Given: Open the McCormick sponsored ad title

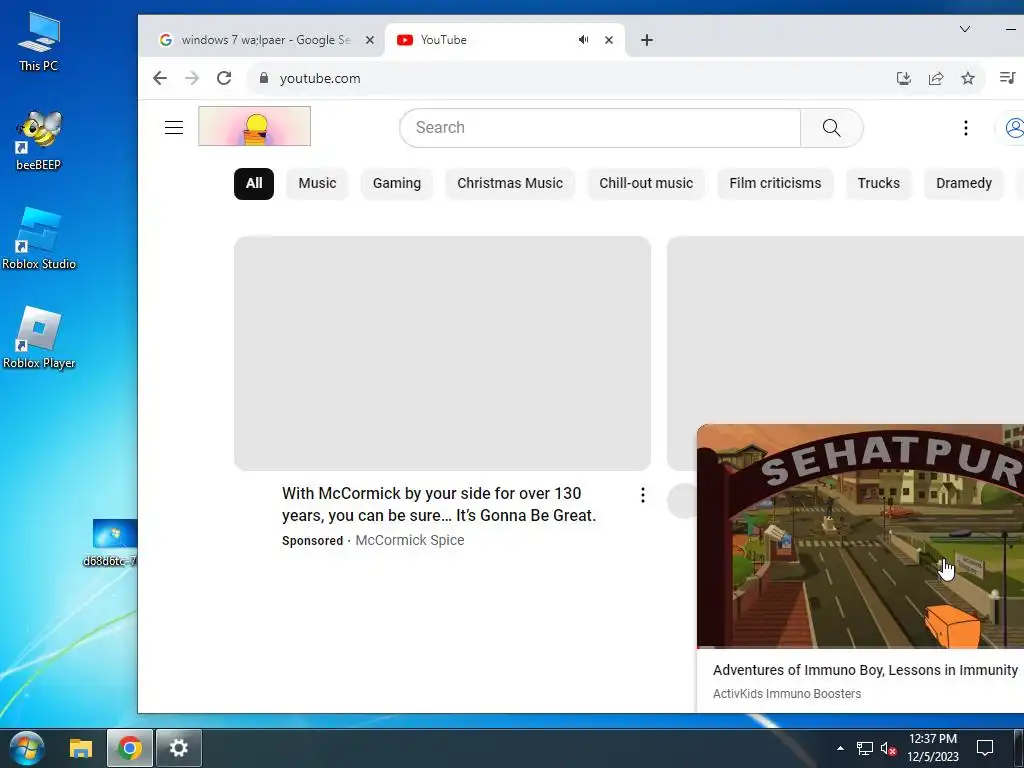Looking at the screenshot, I should point(439,504).
